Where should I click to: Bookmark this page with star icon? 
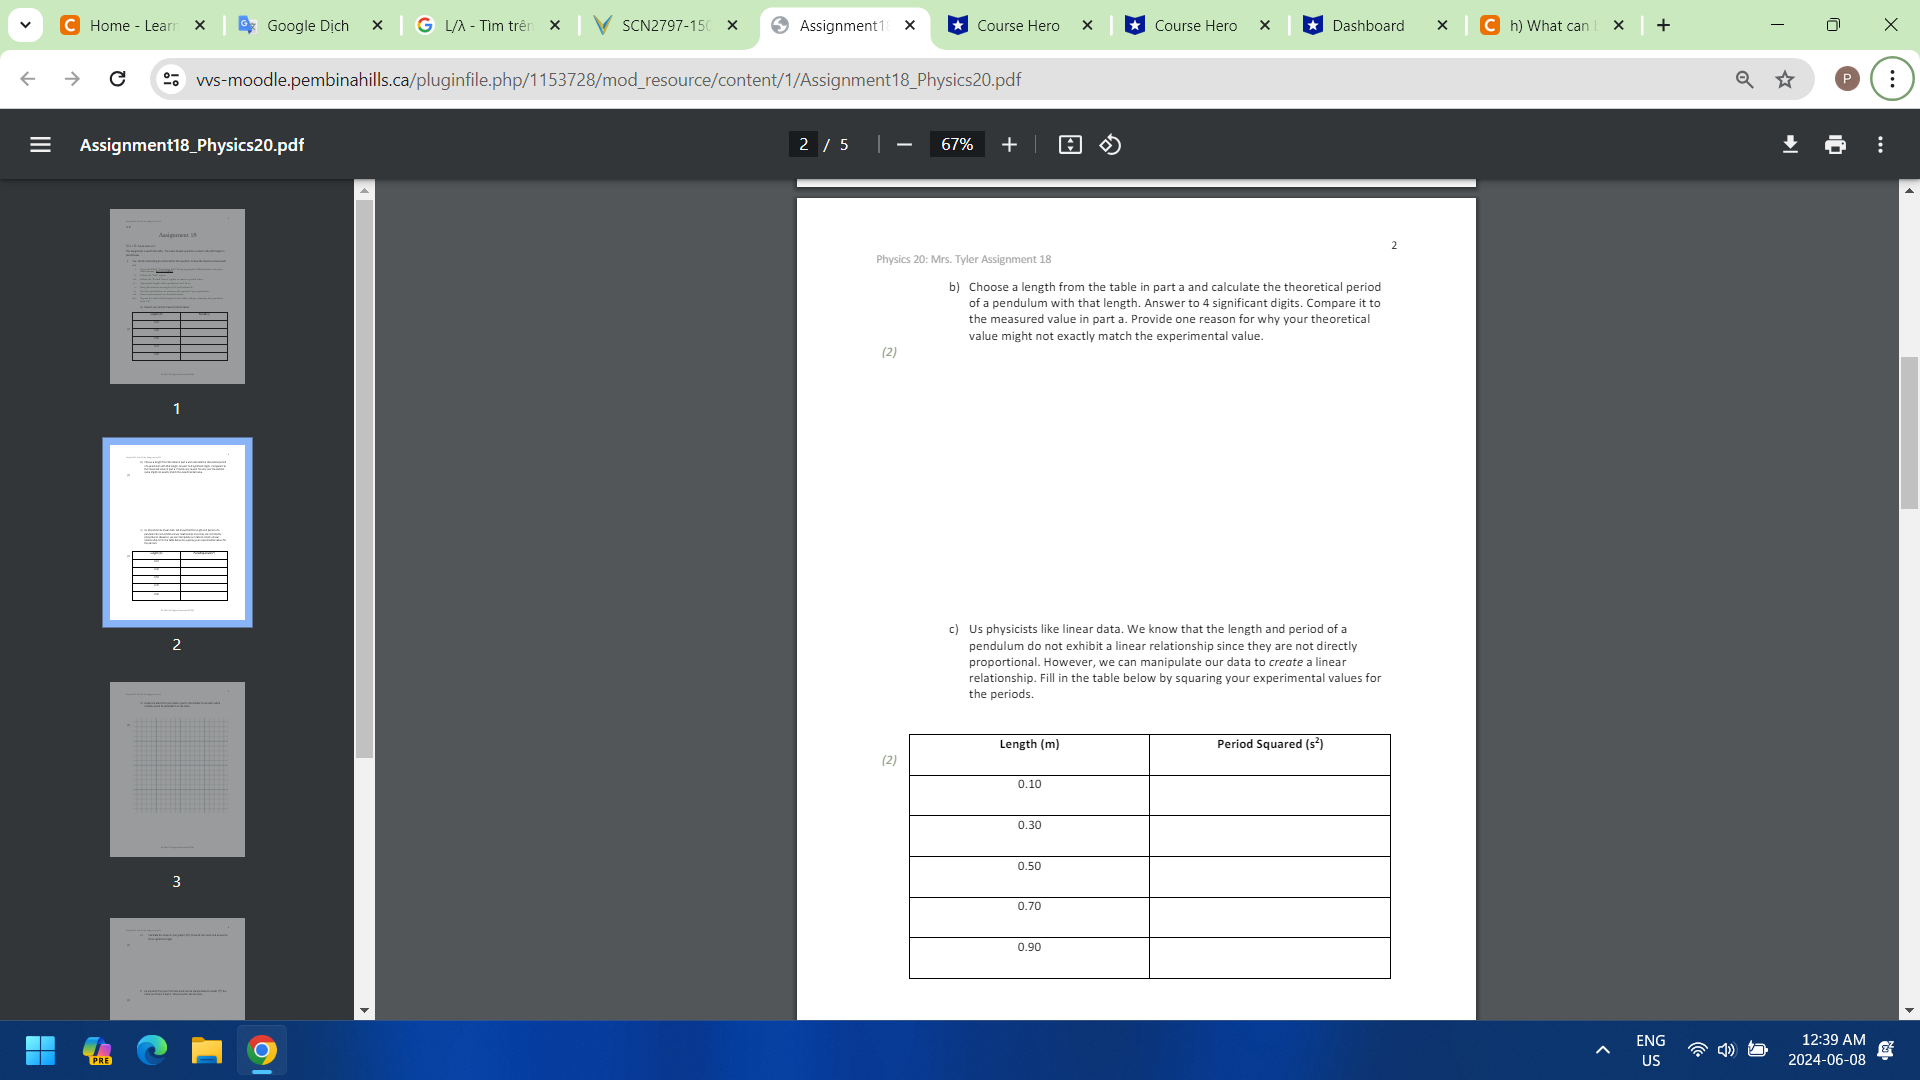(1785, 79)
